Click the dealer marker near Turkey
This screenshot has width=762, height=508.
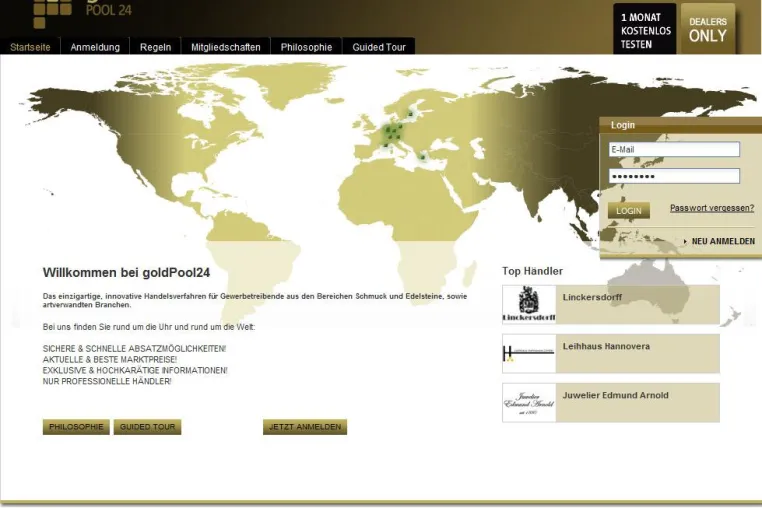[422, 157]
